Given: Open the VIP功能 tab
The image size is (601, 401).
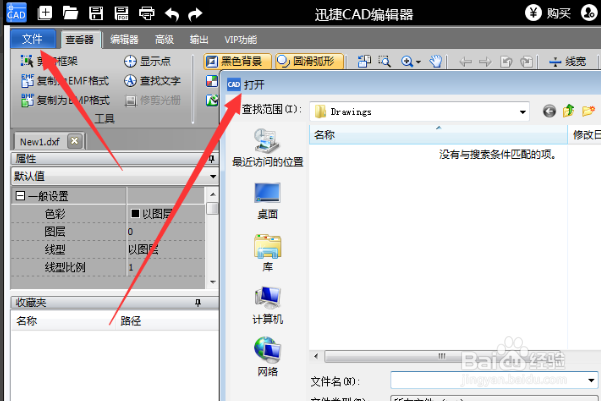Looking at the screenshot, I should pyautogui.click(x=240, y=39).
